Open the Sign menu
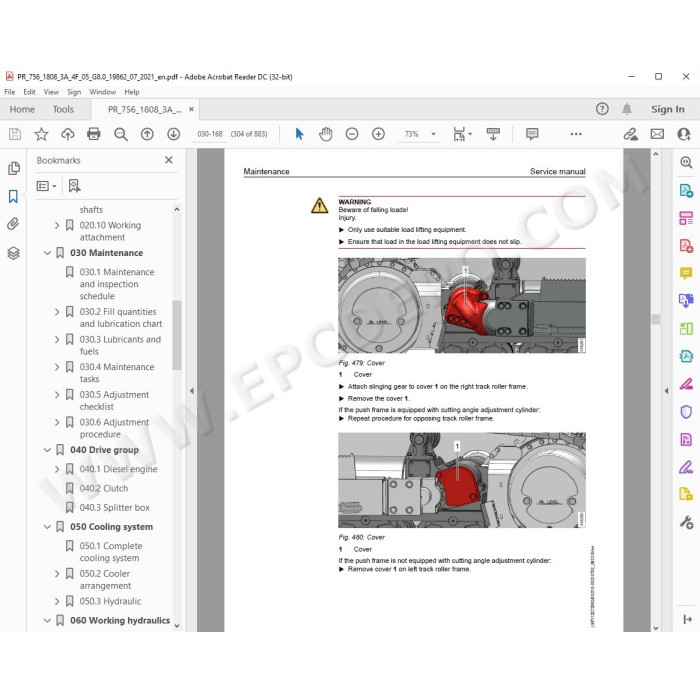Viewport: 700px width, 700px height. [74, 92]
